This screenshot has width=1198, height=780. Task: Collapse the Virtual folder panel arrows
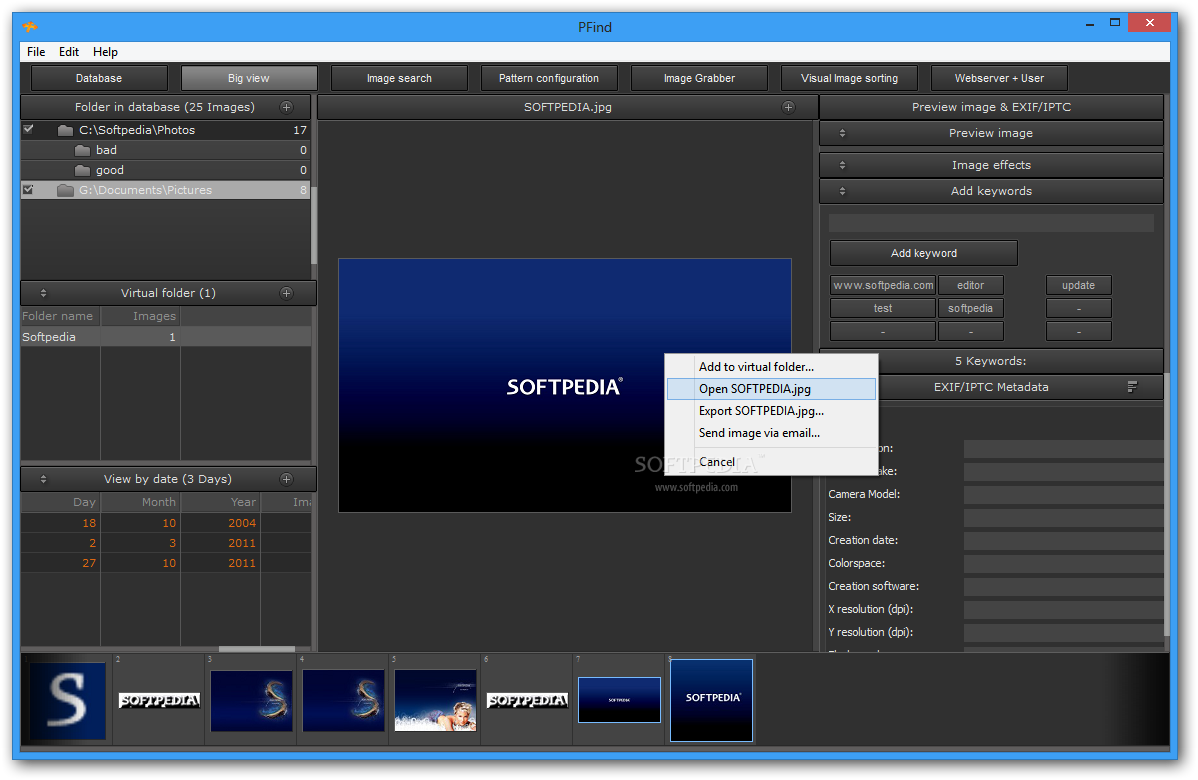pyautogui.click(x=43, y=293)
